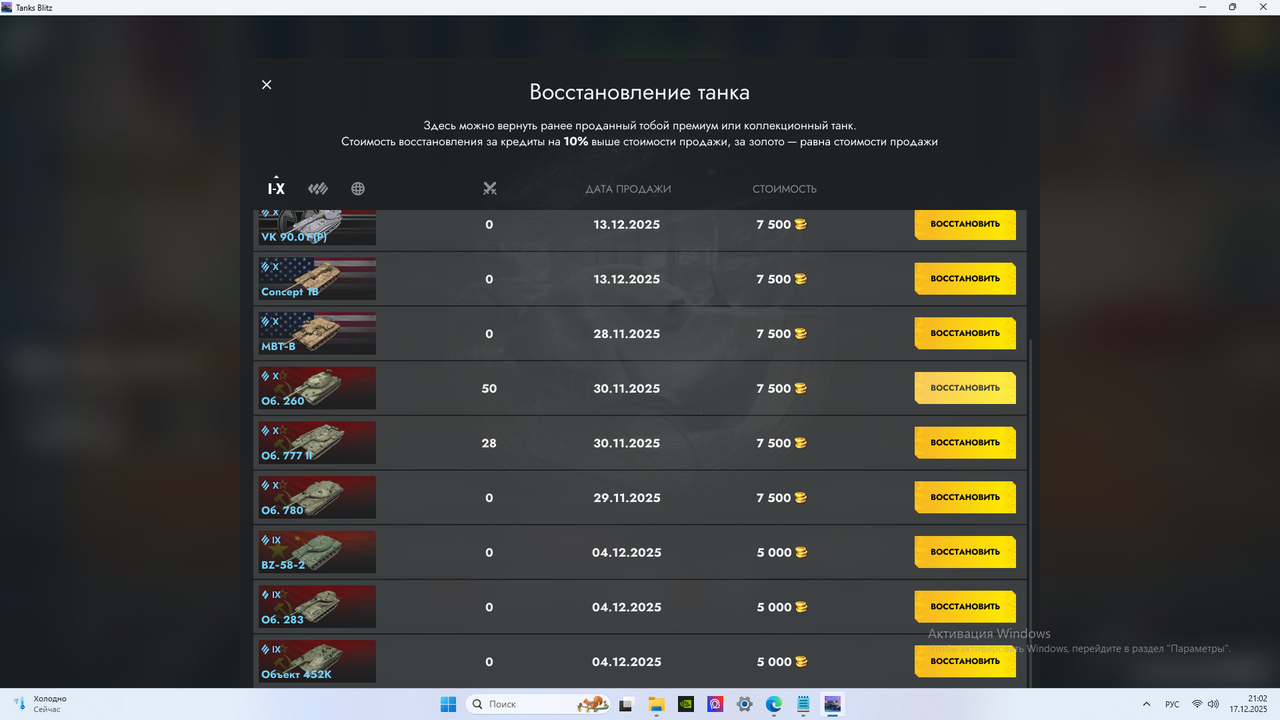Restore the VK 90.01 (P) tank
1280x720 pixels.
[965, 224]
